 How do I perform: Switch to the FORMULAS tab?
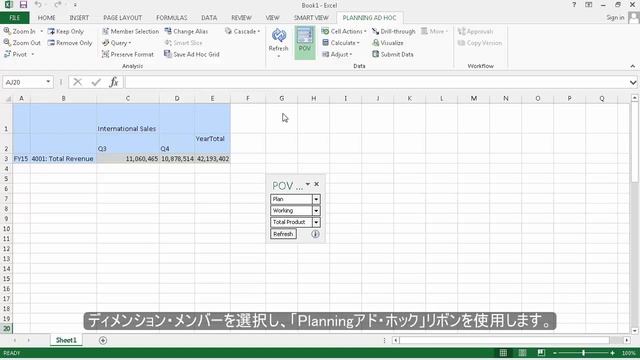point(171,18)
